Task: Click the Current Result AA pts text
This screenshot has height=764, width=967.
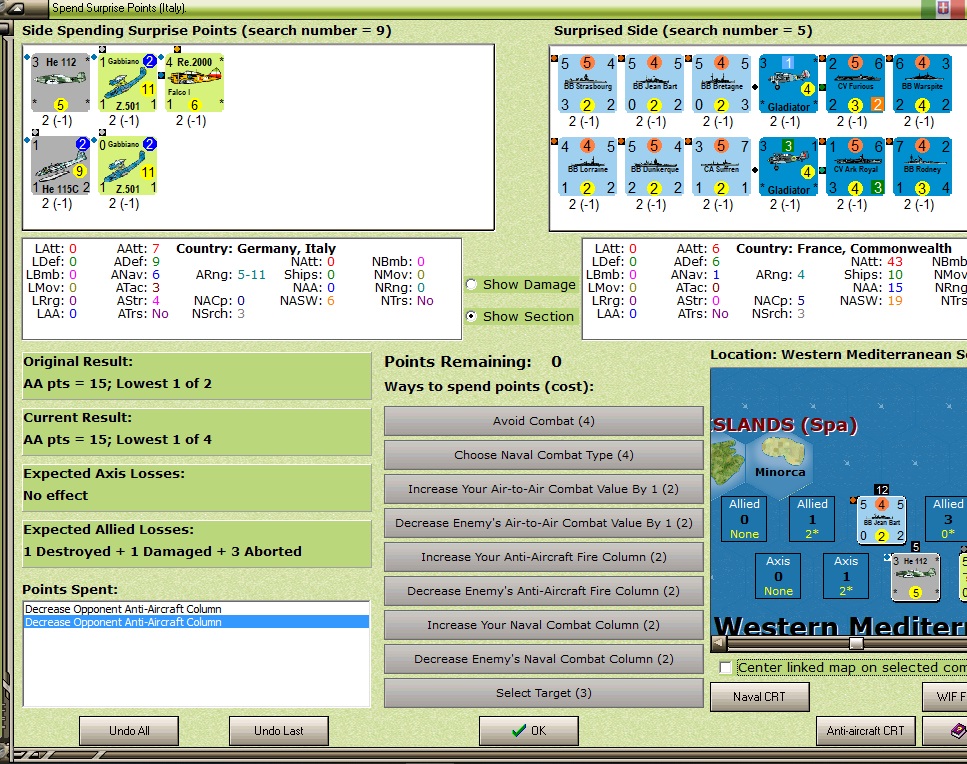Action: click(x=117, y=440)
